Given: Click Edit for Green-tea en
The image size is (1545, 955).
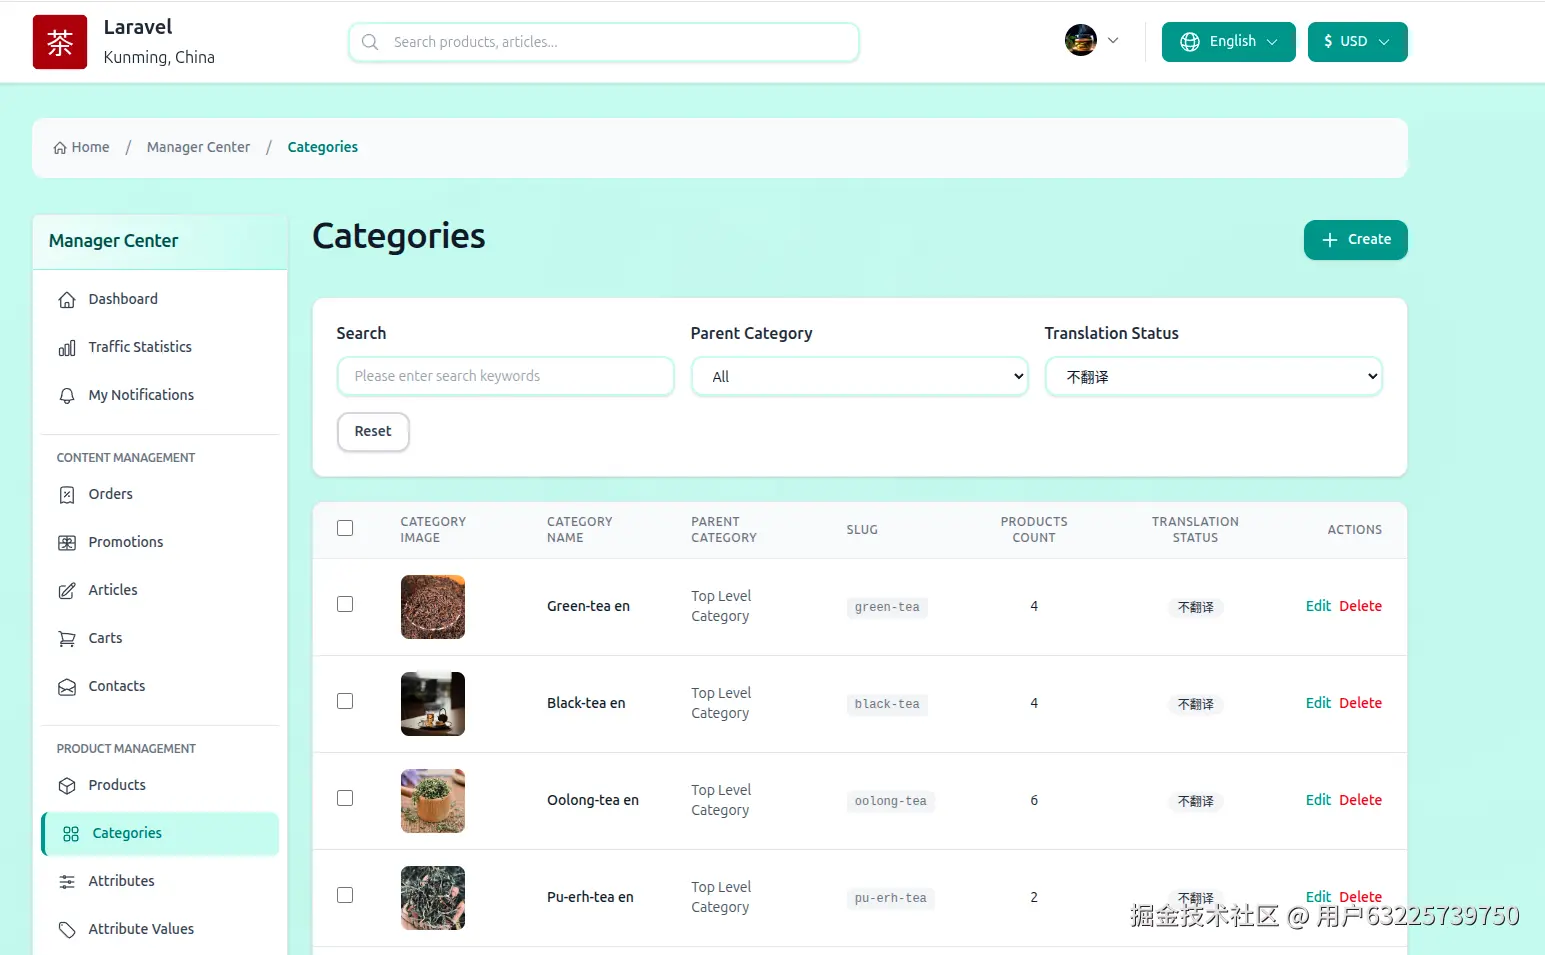Looking at the screenshot, I should 1318,606.
